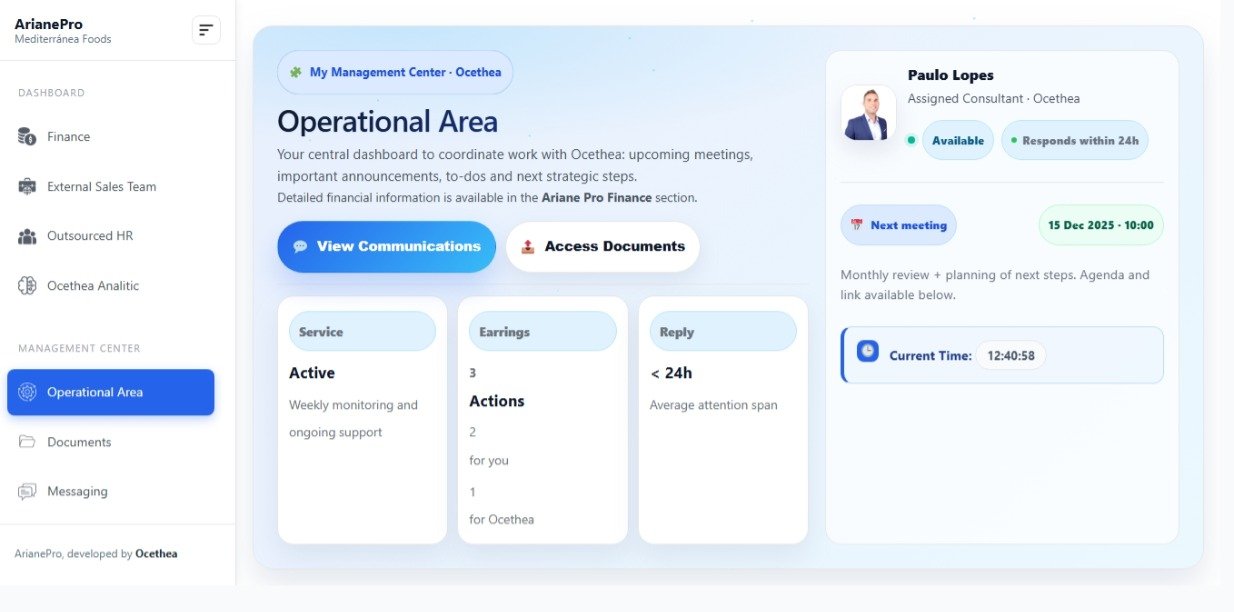The width and height of the screenshot is (1234, 612).
Task: Open the Finance section in sidebar
Action: pyautogui.click(x=68, y=136)
